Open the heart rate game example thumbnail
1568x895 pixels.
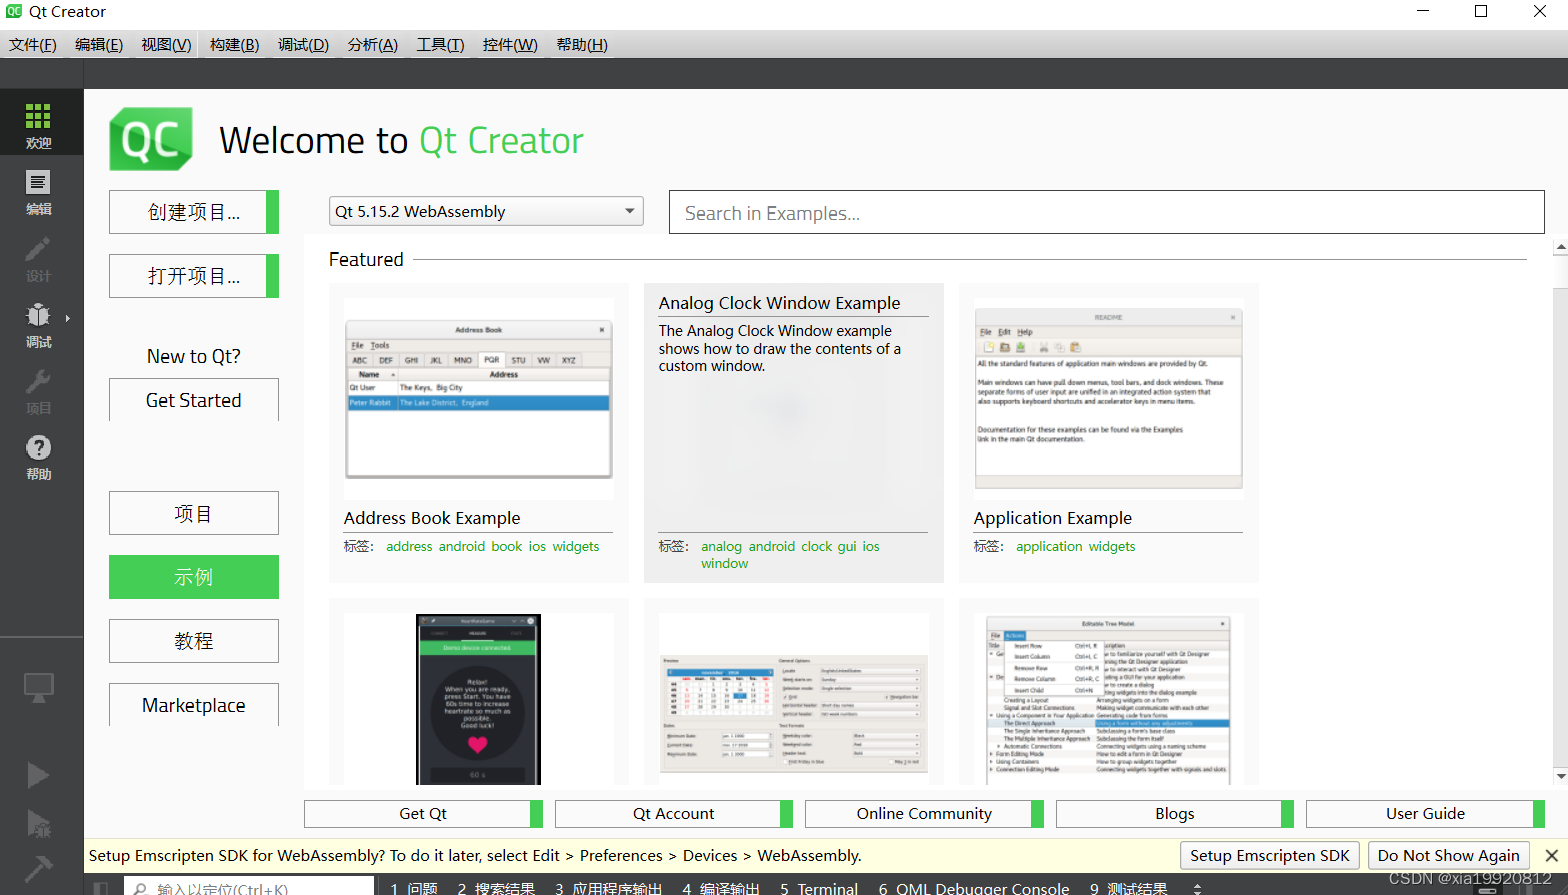click(x=478, y=699)
